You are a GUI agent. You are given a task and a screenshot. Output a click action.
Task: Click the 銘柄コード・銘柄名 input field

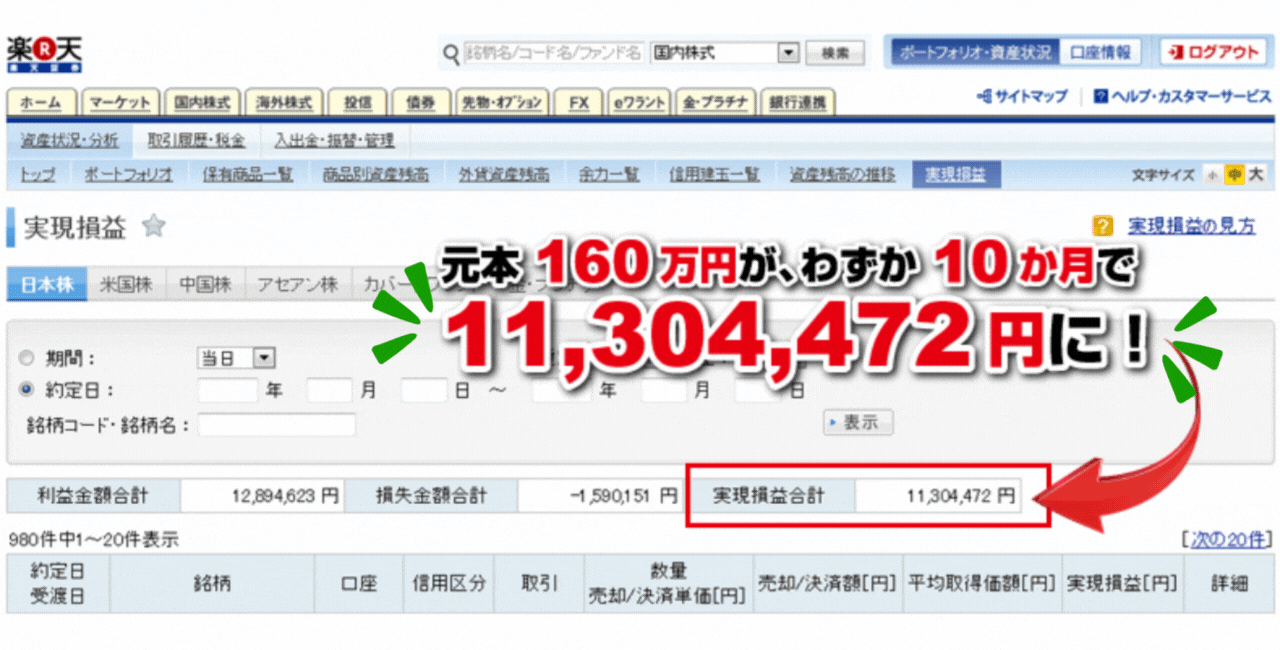pos(277,426)
